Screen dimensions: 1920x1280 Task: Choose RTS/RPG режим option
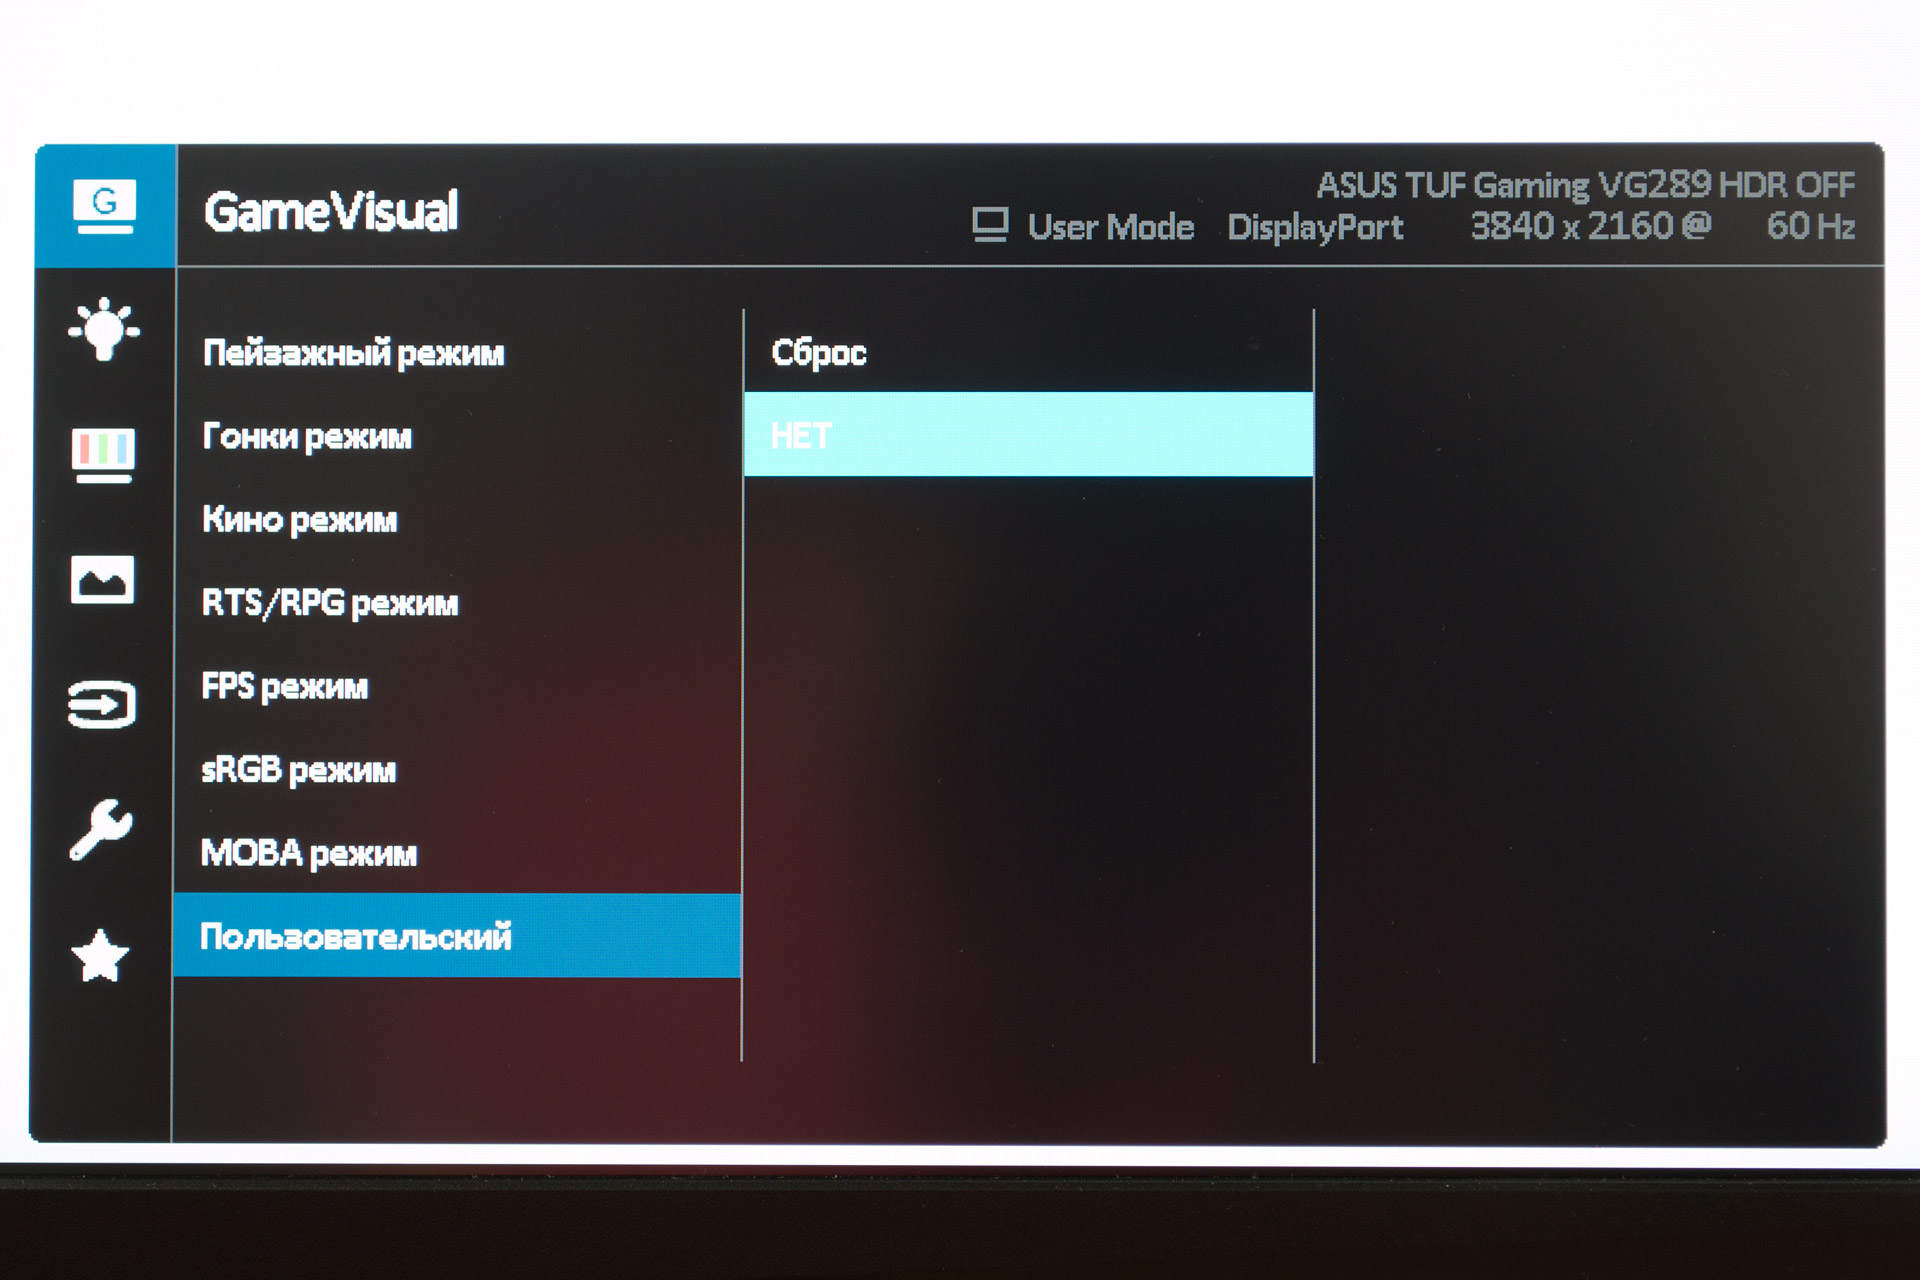[x=330, y=603]
